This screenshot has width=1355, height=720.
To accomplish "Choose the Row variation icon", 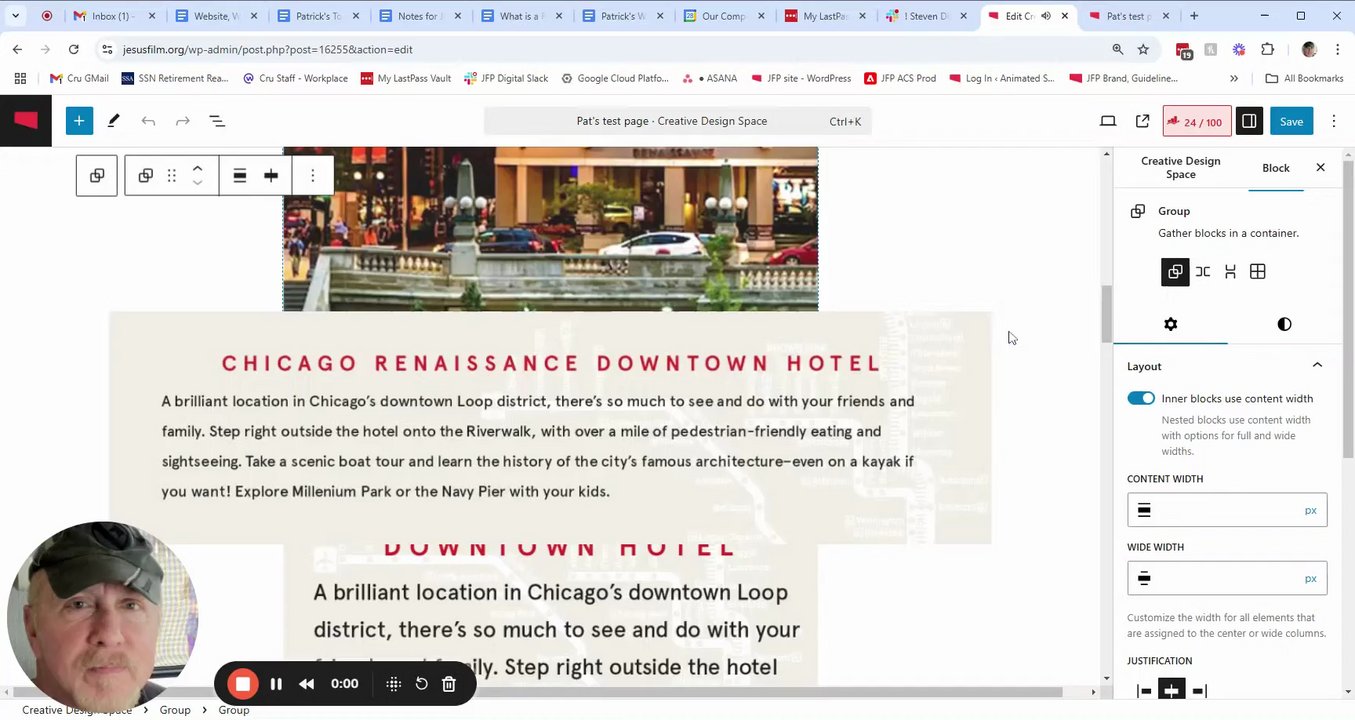I will [x=1203, y=272].
